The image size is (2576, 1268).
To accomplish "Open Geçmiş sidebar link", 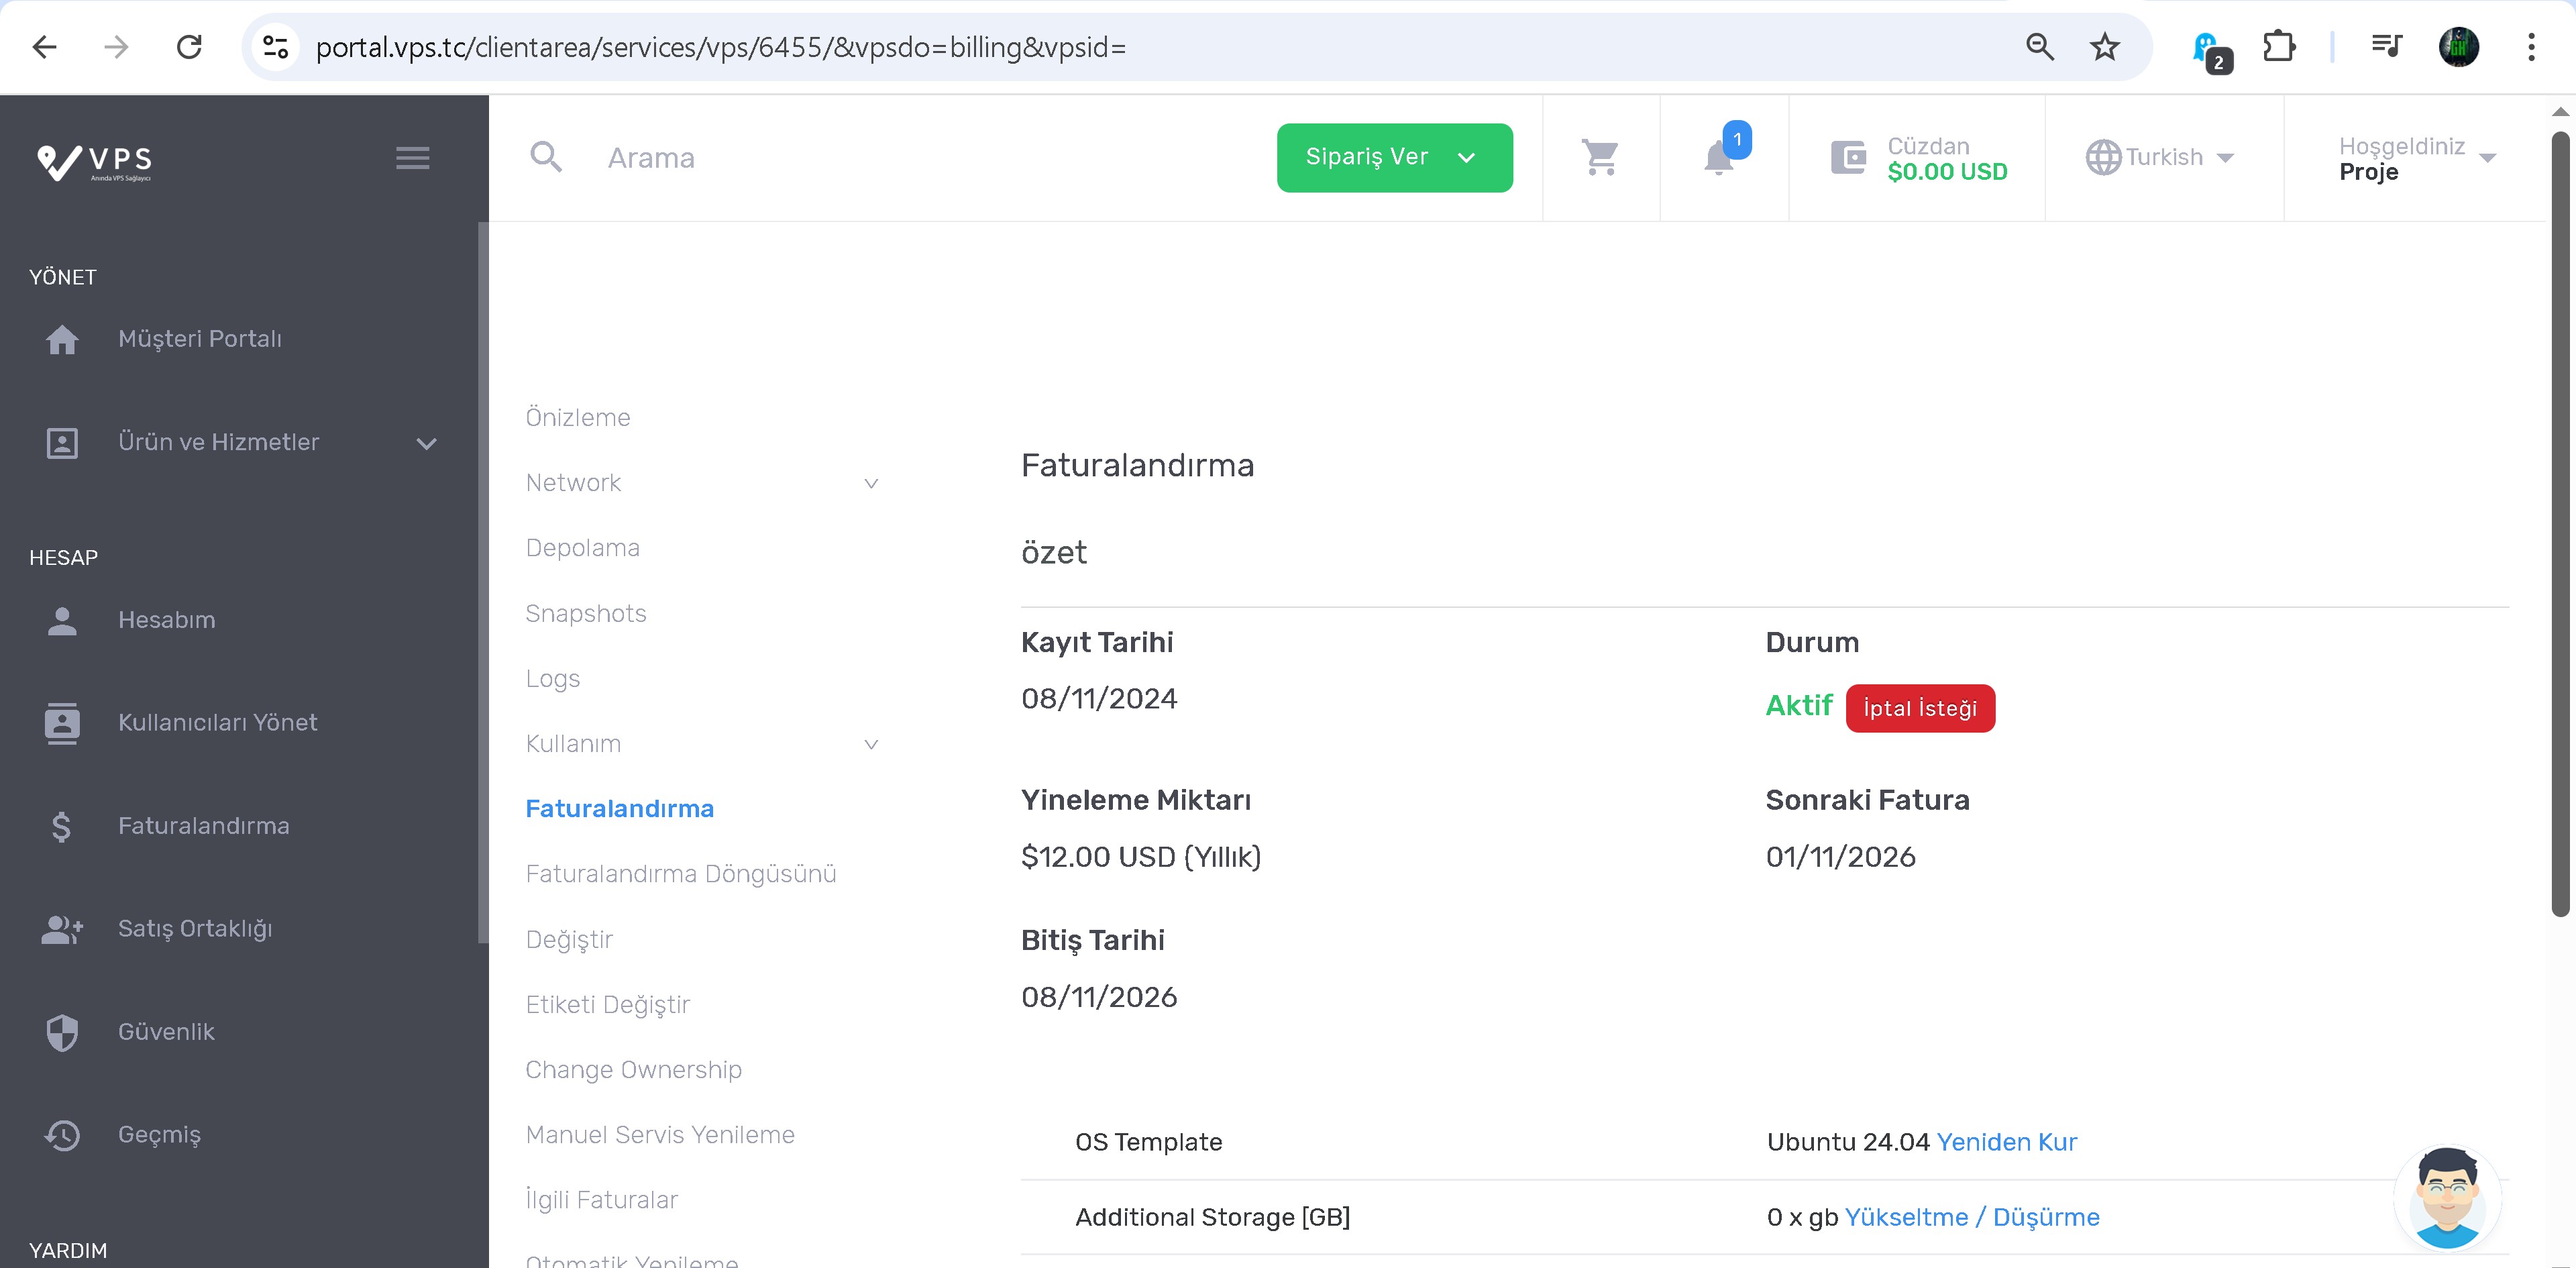I will point(159,1136).
